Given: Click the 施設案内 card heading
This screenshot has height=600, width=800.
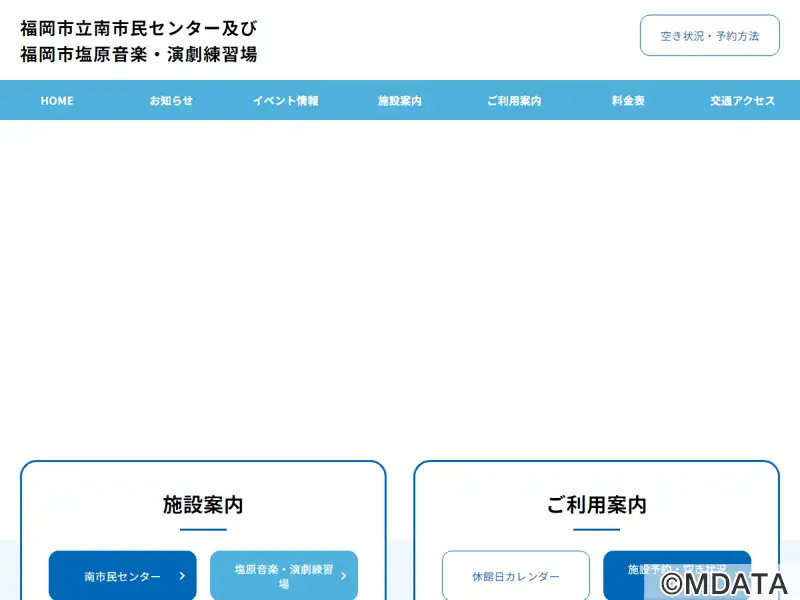Looking at the screenshot, I should click(x=203, y=505).
